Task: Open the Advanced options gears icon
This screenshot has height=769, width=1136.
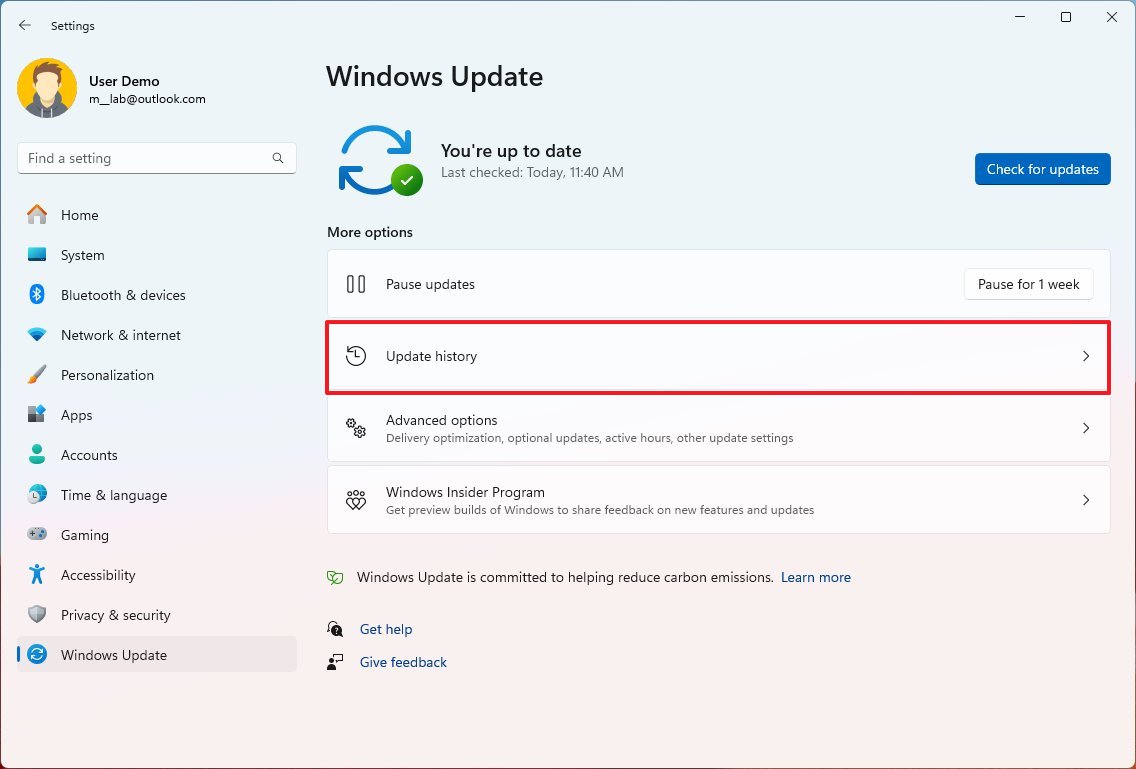Action: coord(356,428)
